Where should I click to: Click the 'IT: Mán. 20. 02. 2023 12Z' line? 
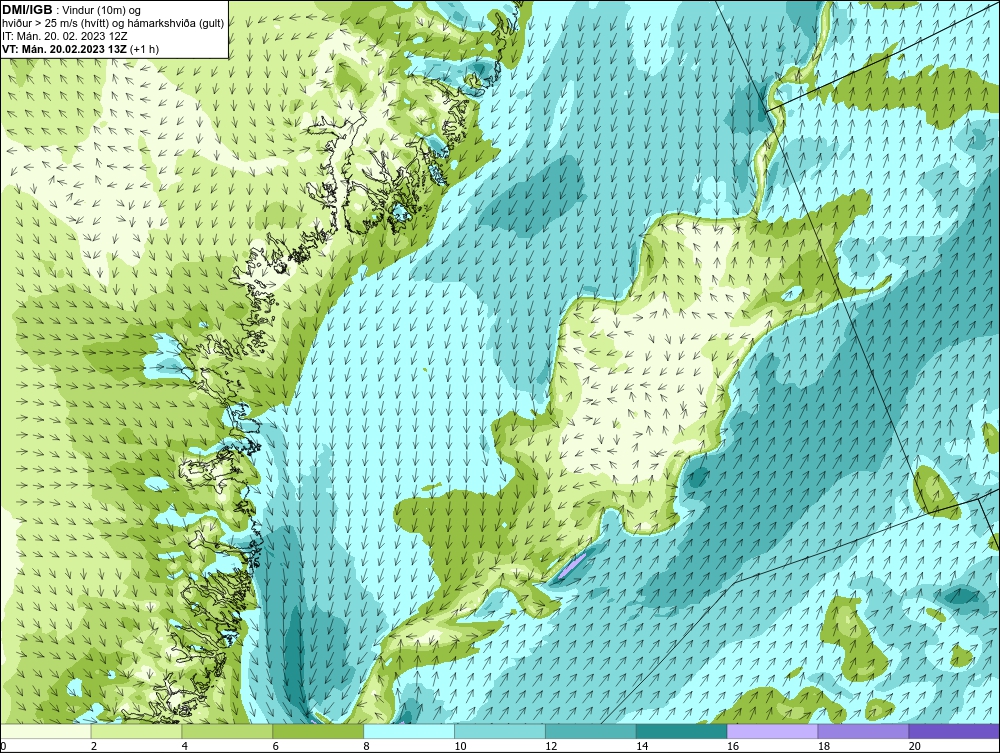64,36
